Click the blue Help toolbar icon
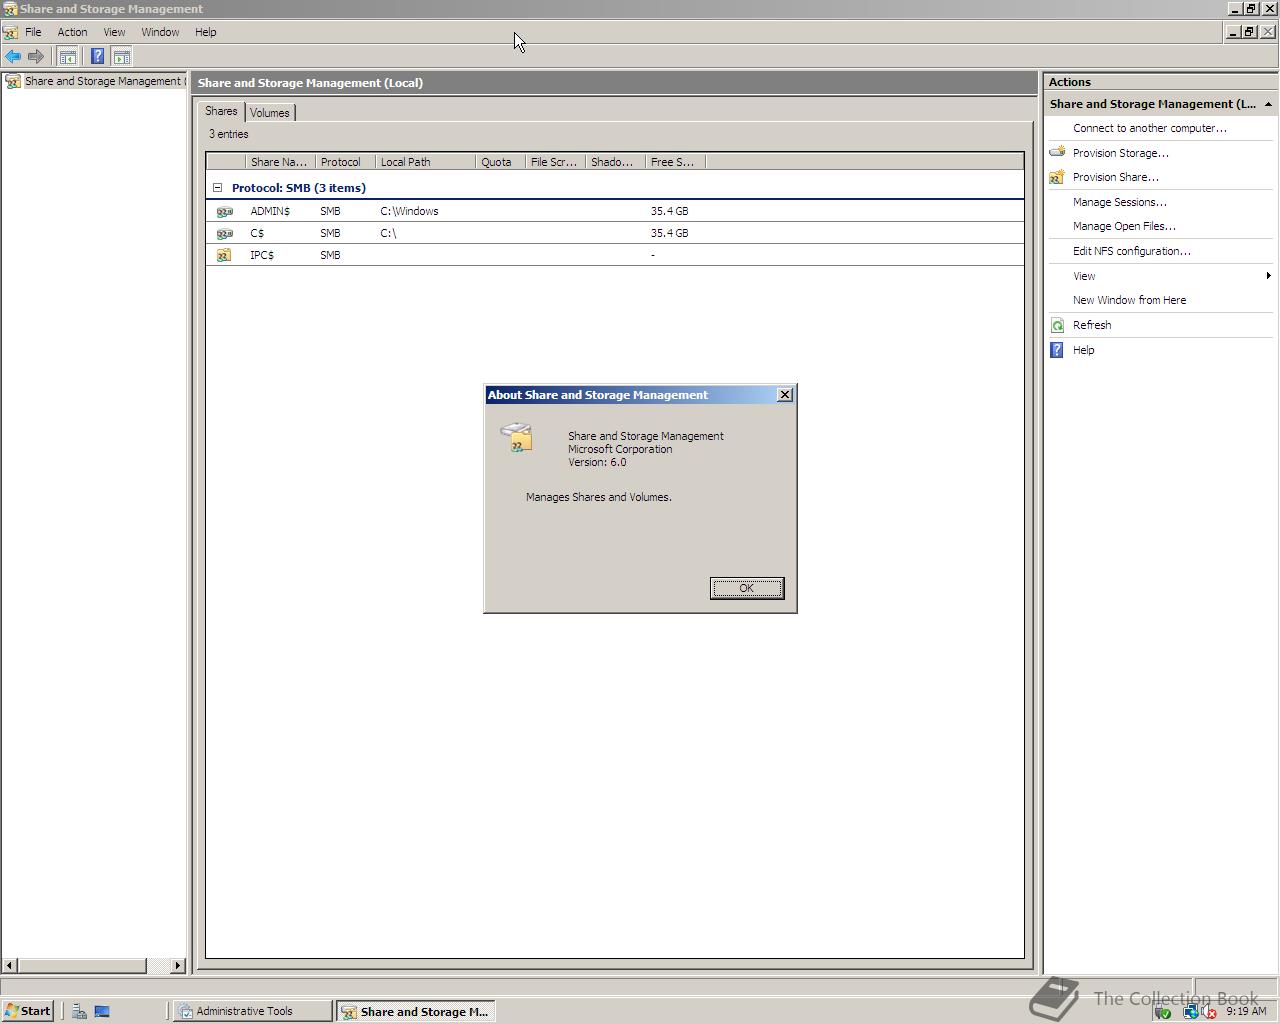This screenshot has height=1024, width=1280. point(97,57)
